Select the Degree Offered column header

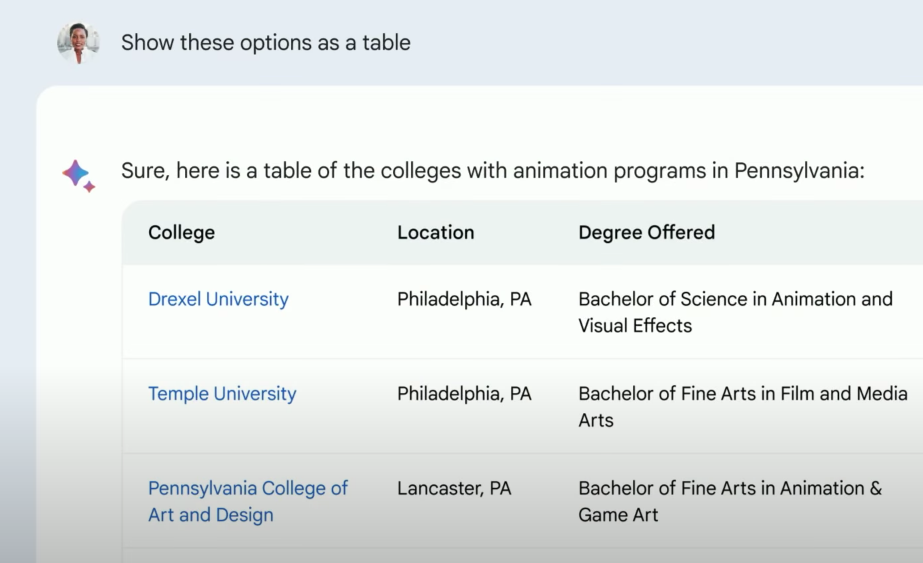pos(646,233)
